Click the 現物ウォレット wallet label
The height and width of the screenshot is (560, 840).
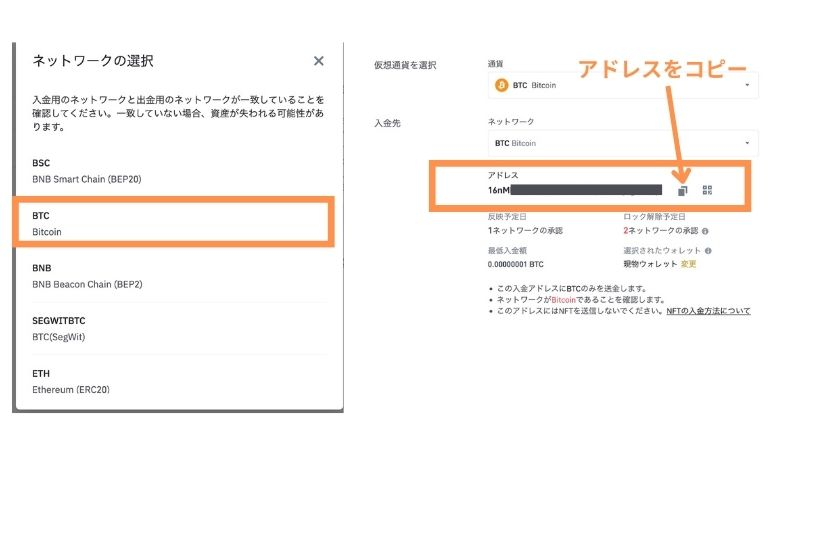pyautogui.click(x=650, y=264)
